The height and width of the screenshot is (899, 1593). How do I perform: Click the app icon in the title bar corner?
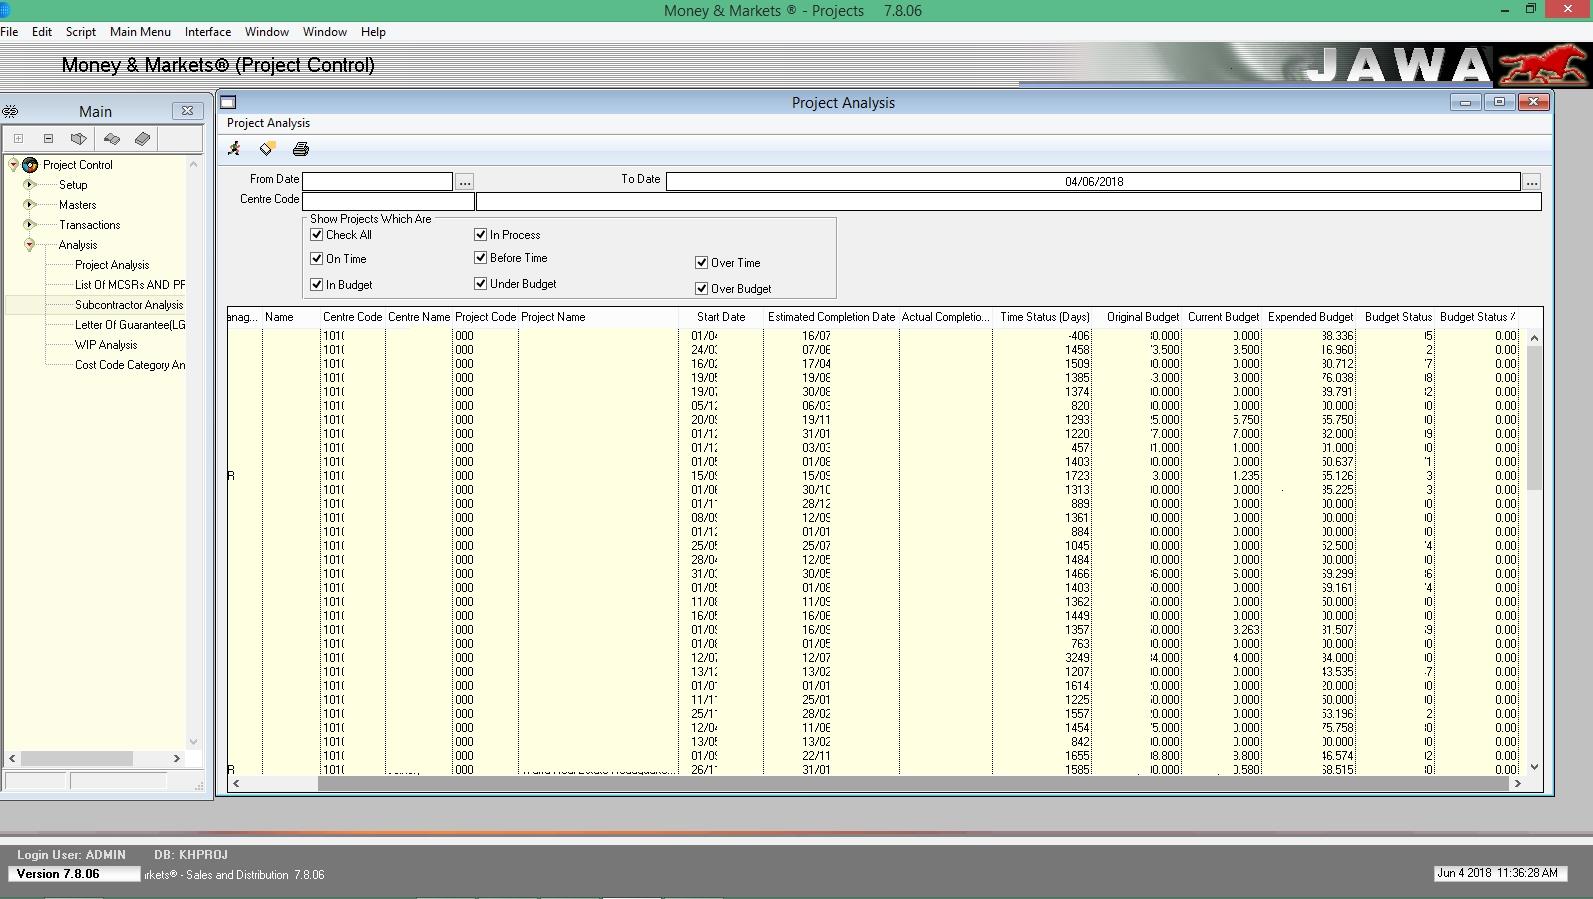5,10
